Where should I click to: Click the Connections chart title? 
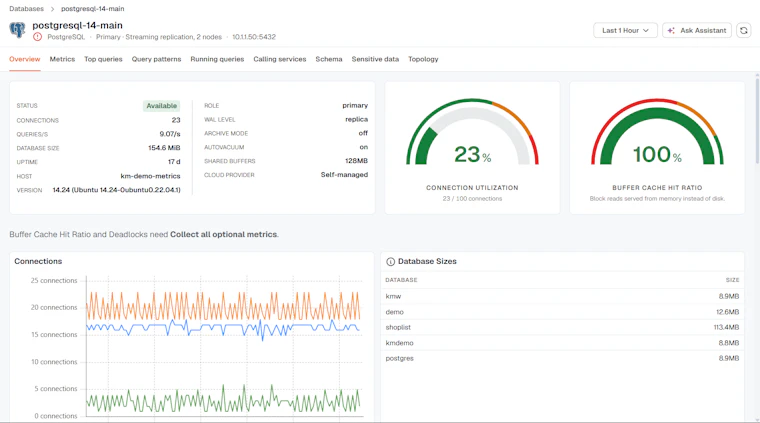click(x=38, y=261)
